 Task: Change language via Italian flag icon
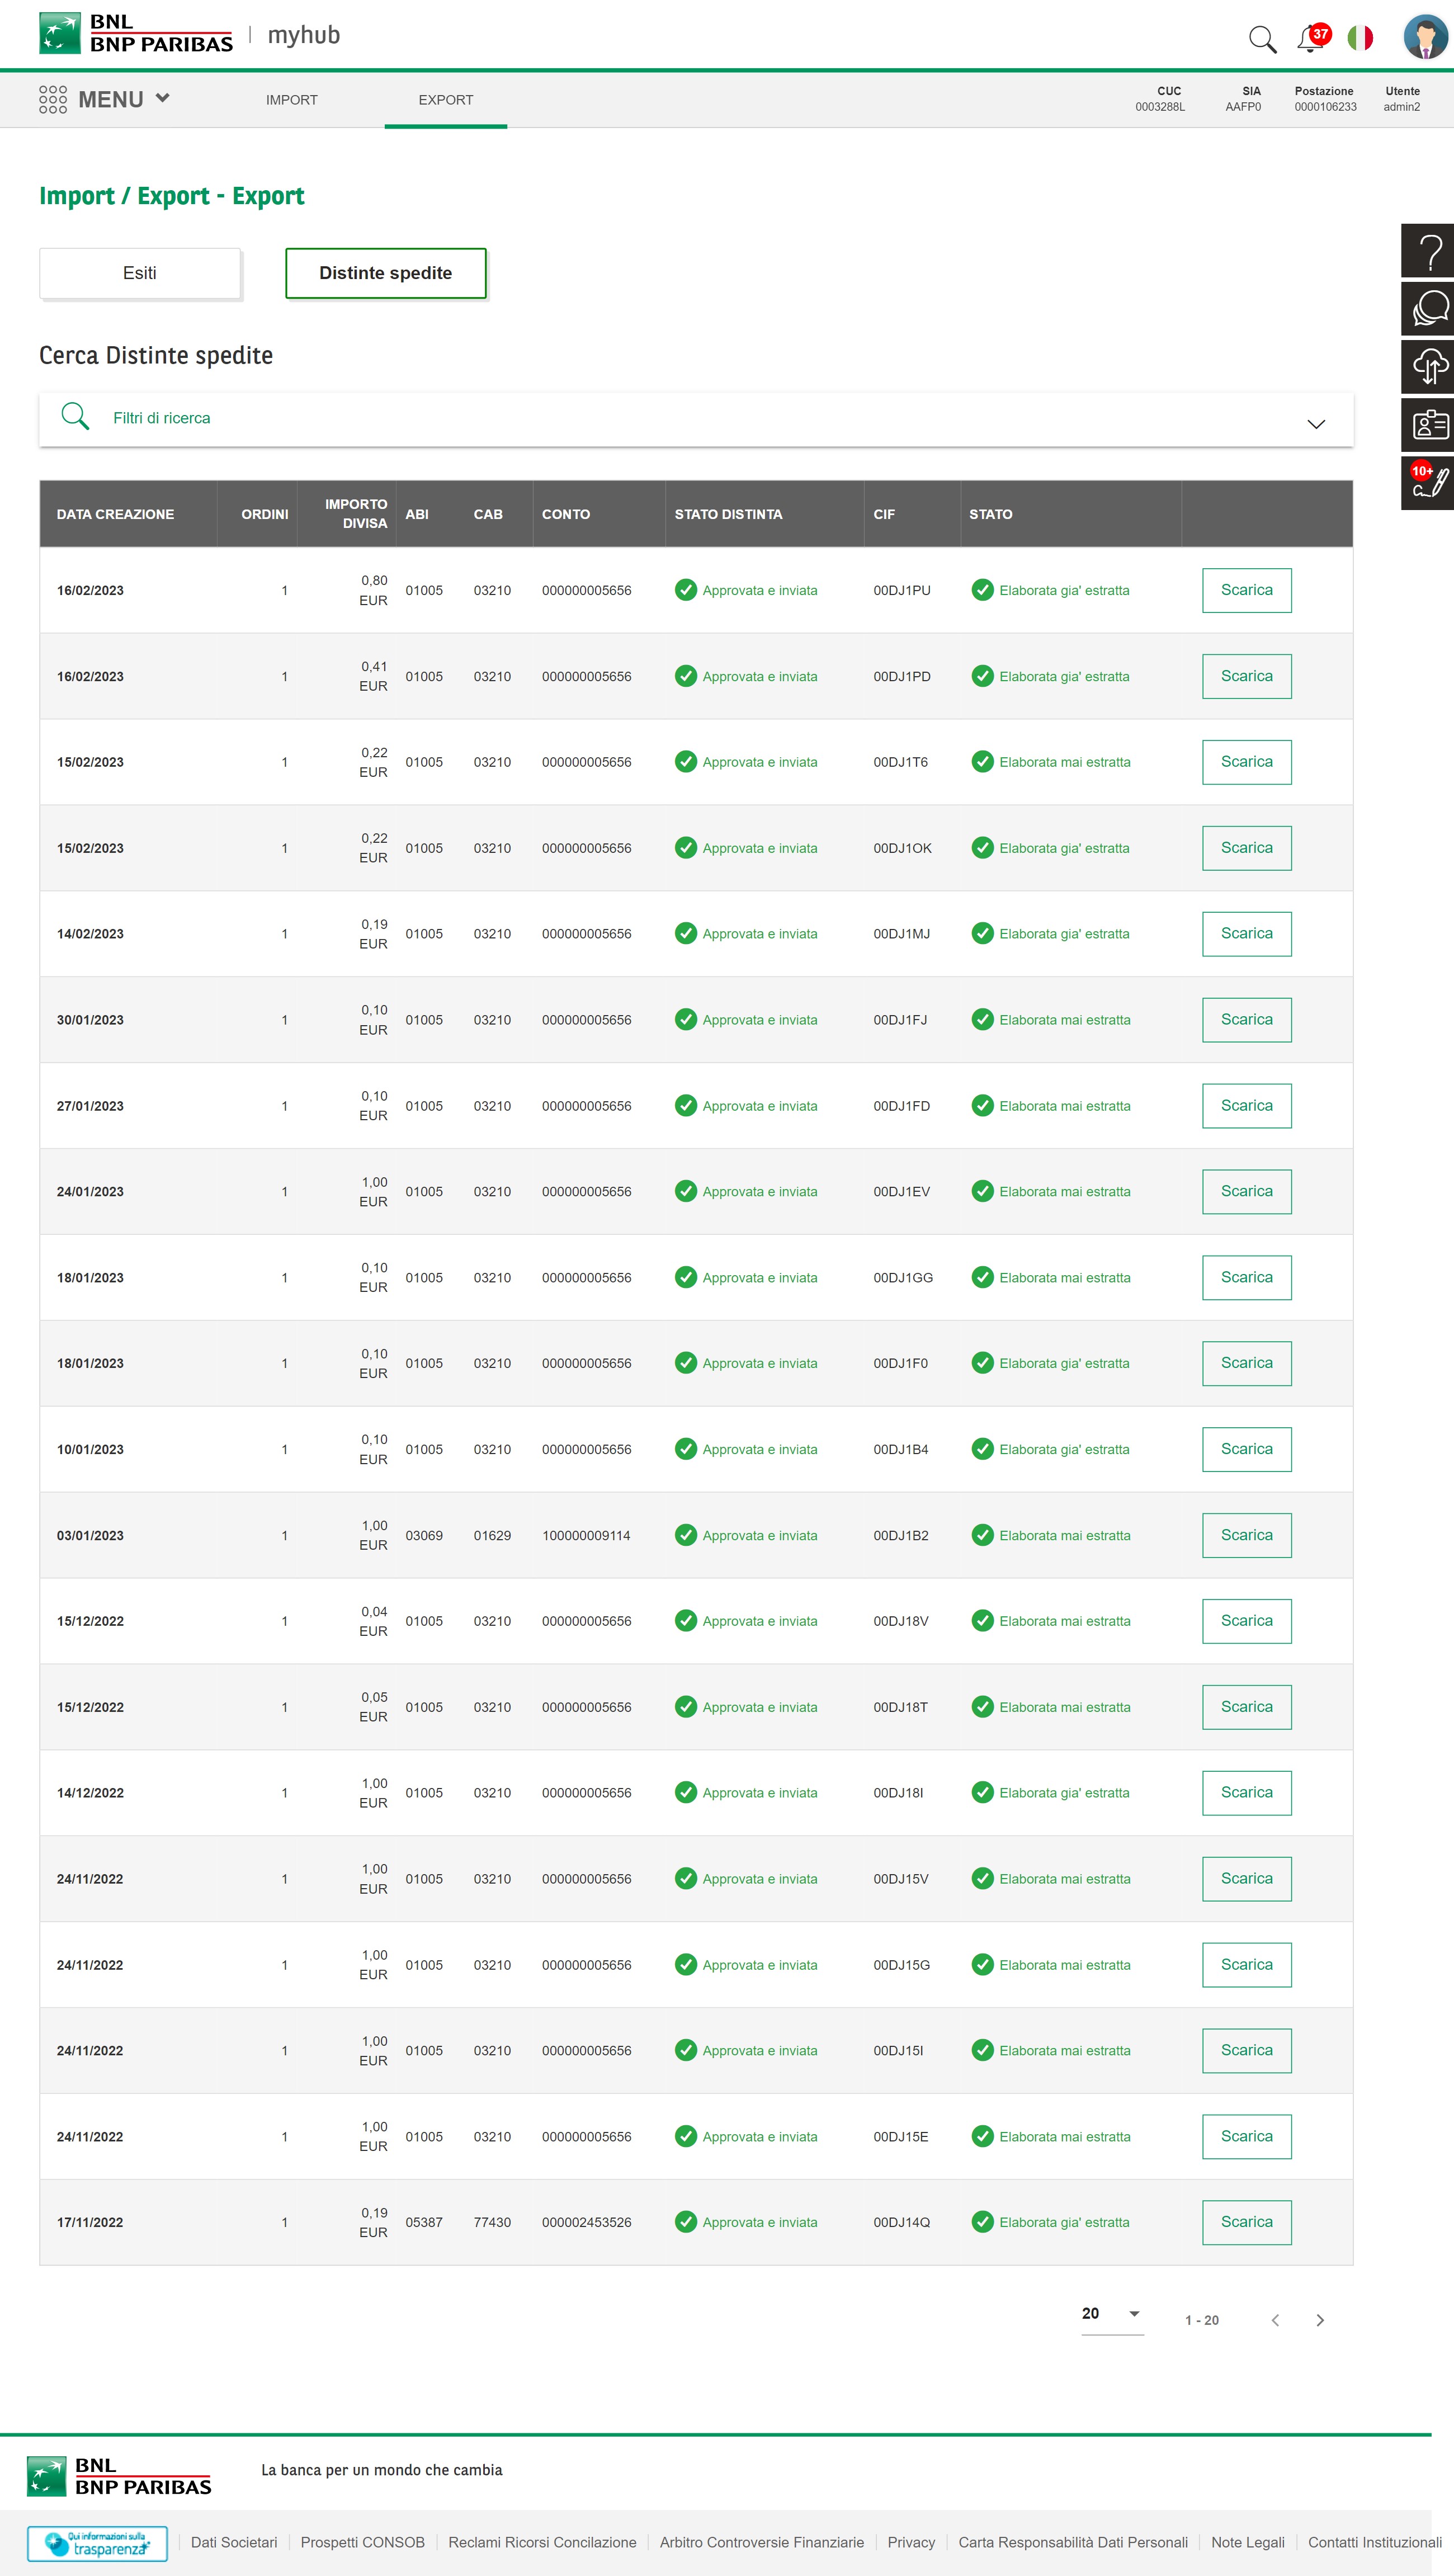click(1360, 38)
